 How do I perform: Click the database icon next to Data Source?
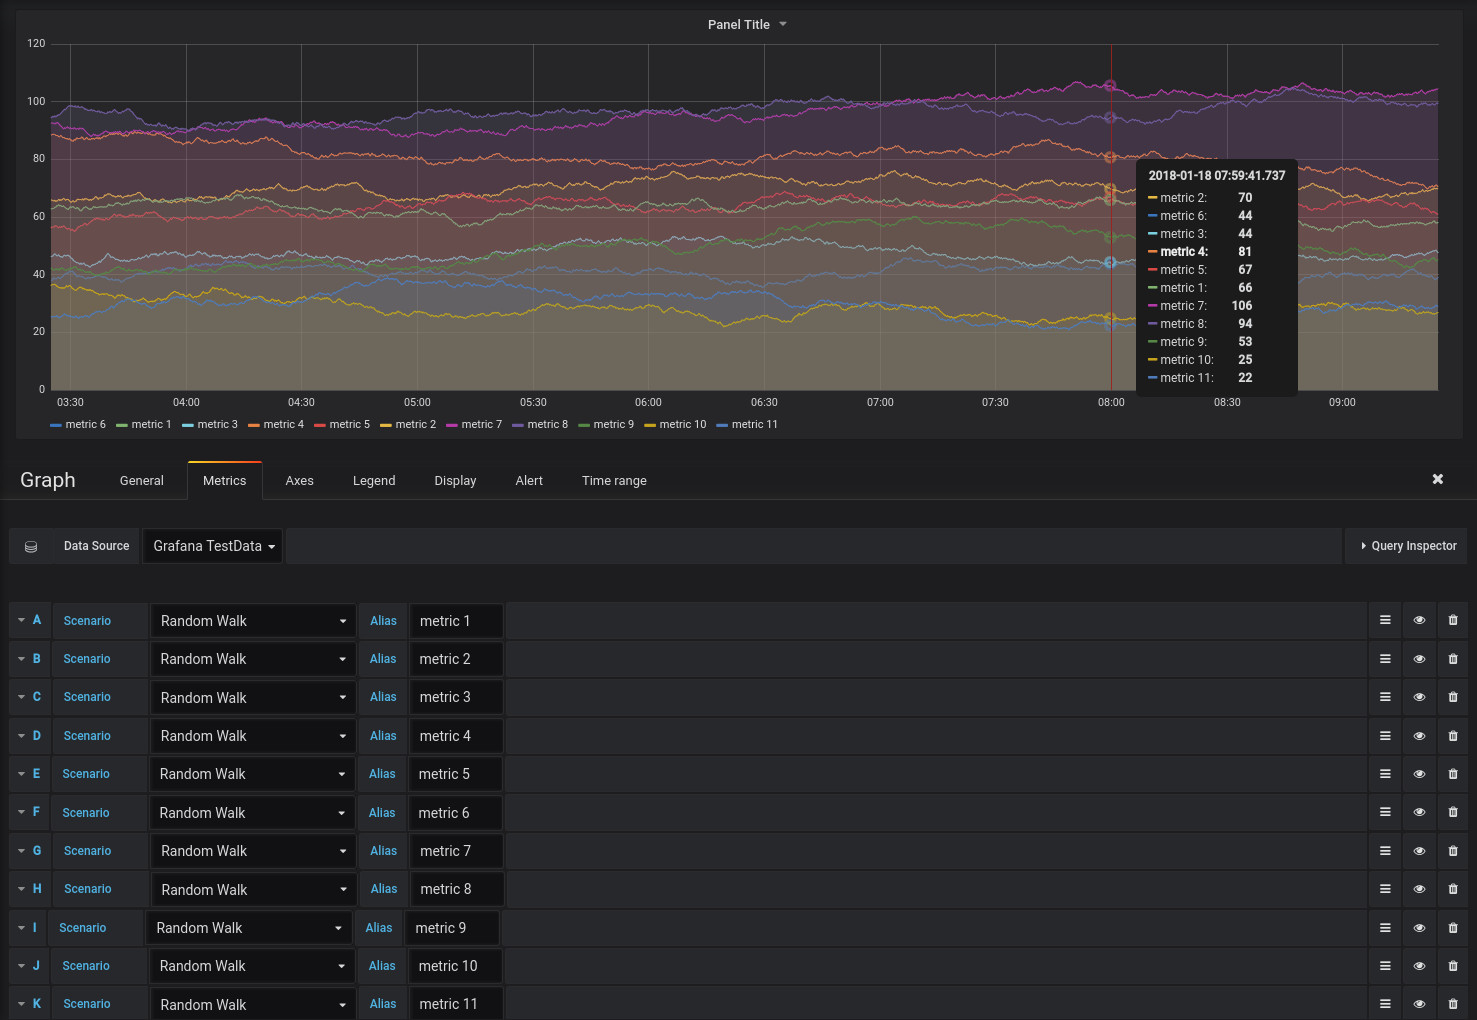pos(31,546)
